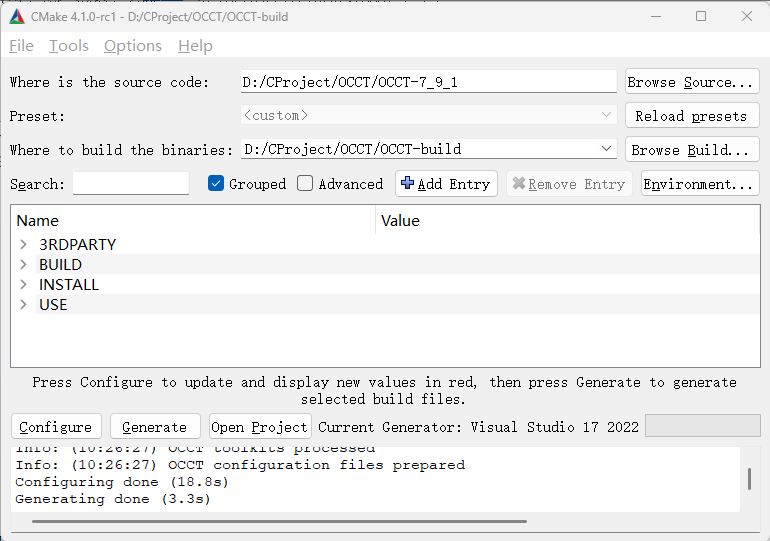
Task: Click the Generate button
Action: tap(155, 427)
